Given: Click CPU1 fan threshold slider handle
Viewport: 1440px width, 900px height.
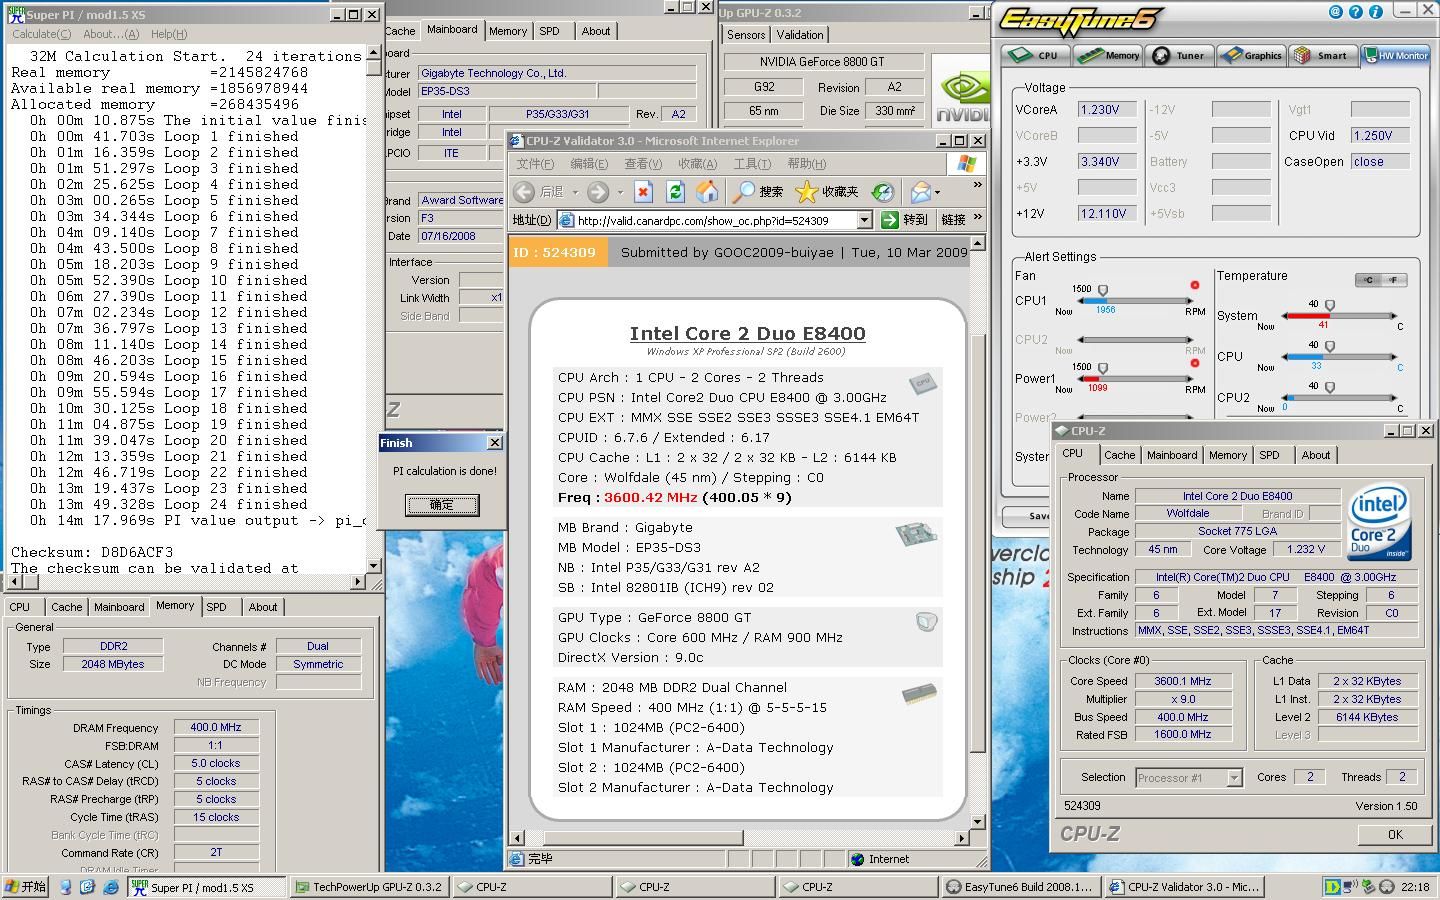Looking at the screenshot, I should [1103, 290].
